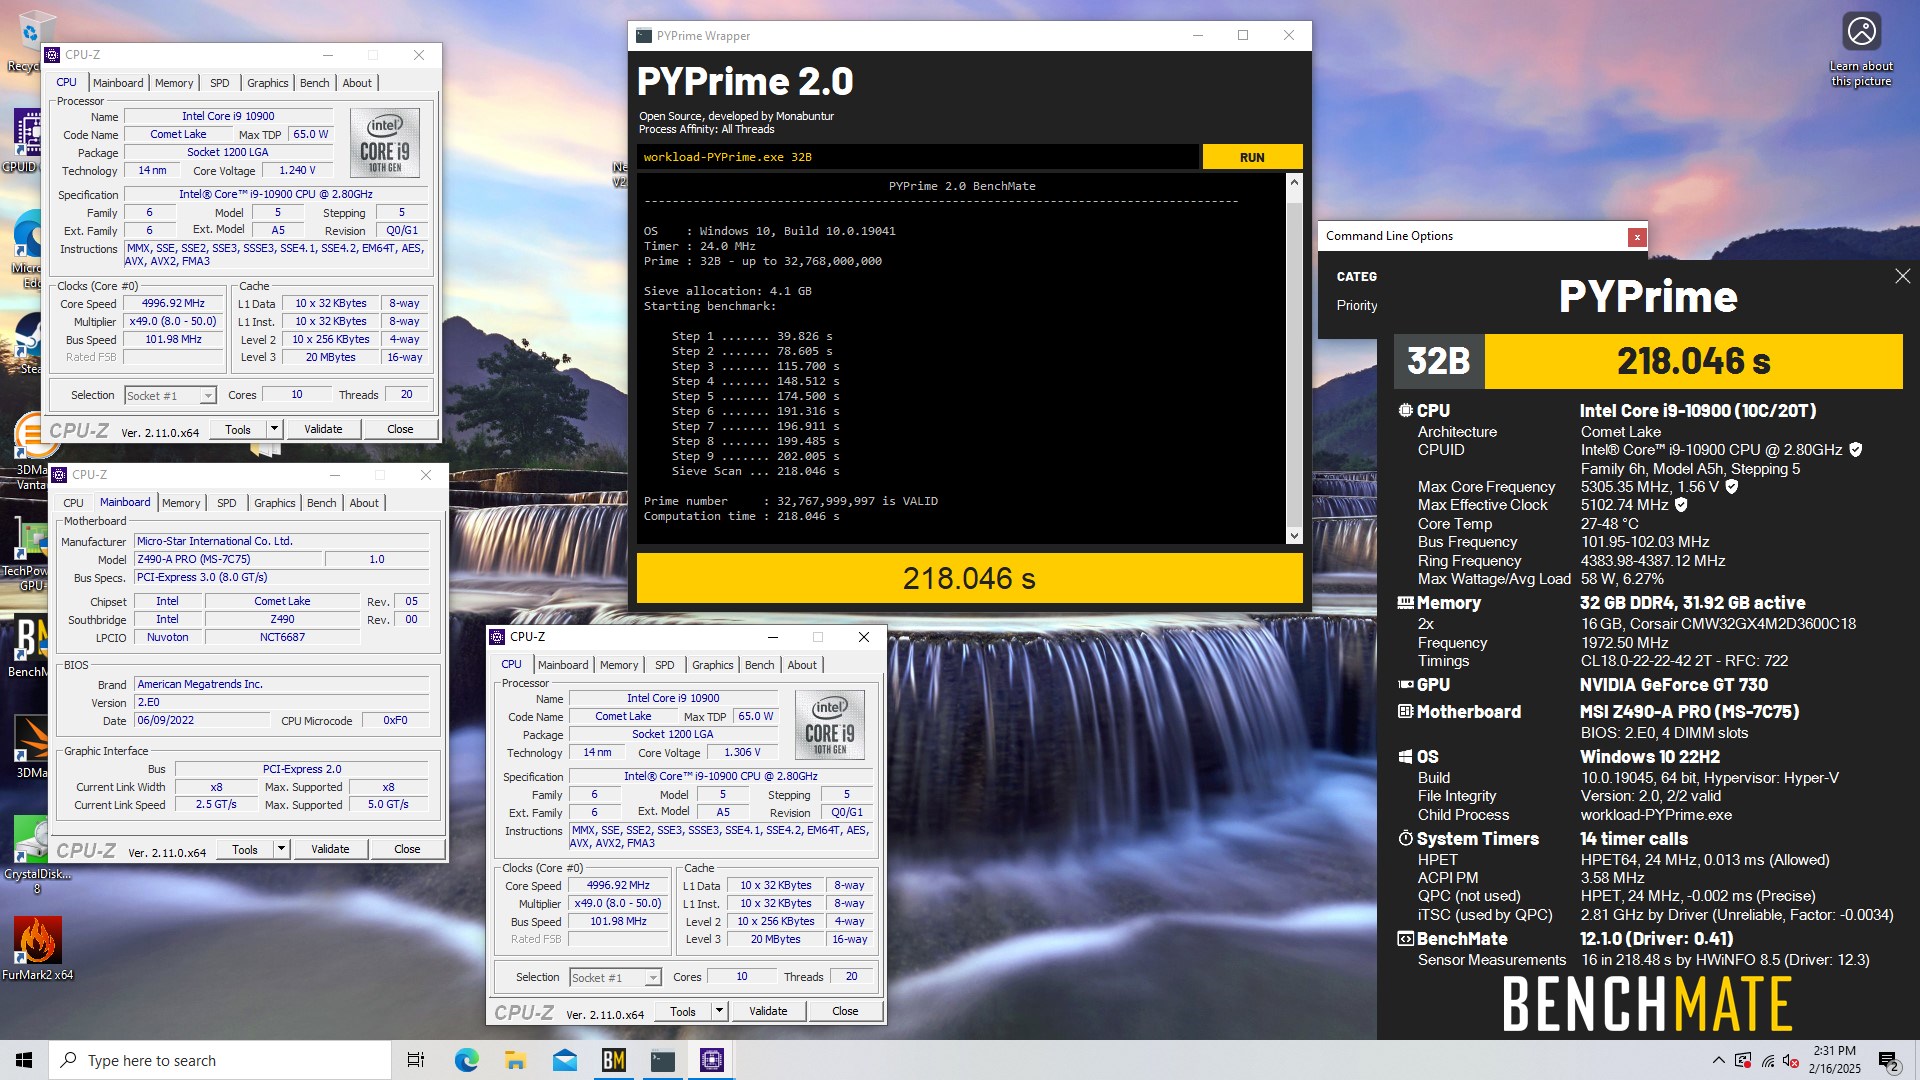Open Task View on the taskbar
The image size is (1920, 1080).
click(x=416, y=1060)
